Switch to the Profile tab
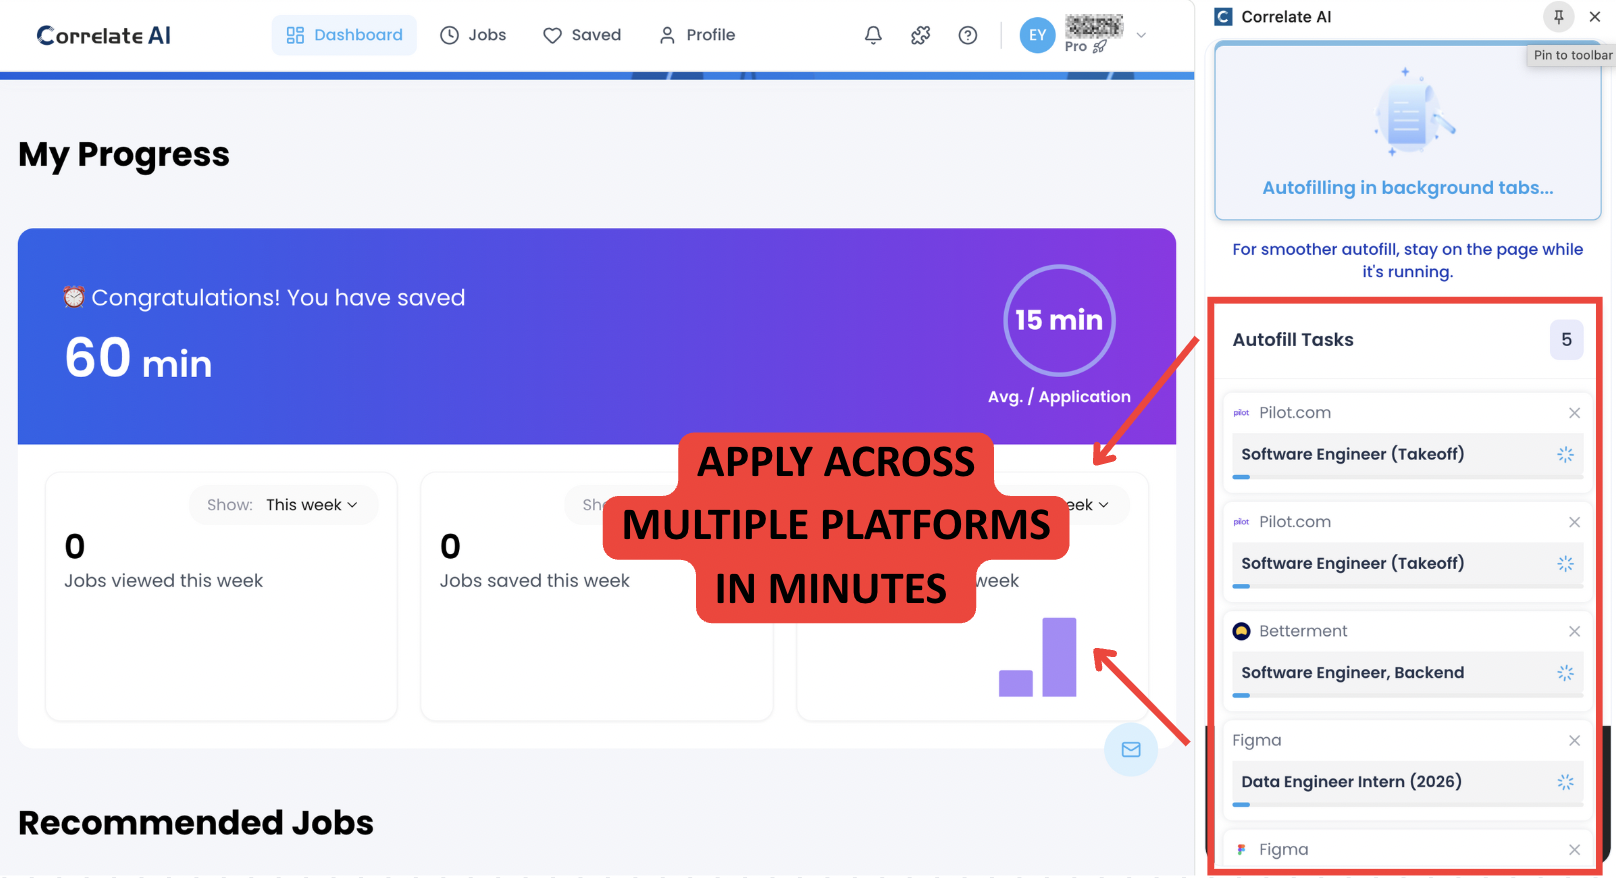The image size is (1616, 878). 697,35
